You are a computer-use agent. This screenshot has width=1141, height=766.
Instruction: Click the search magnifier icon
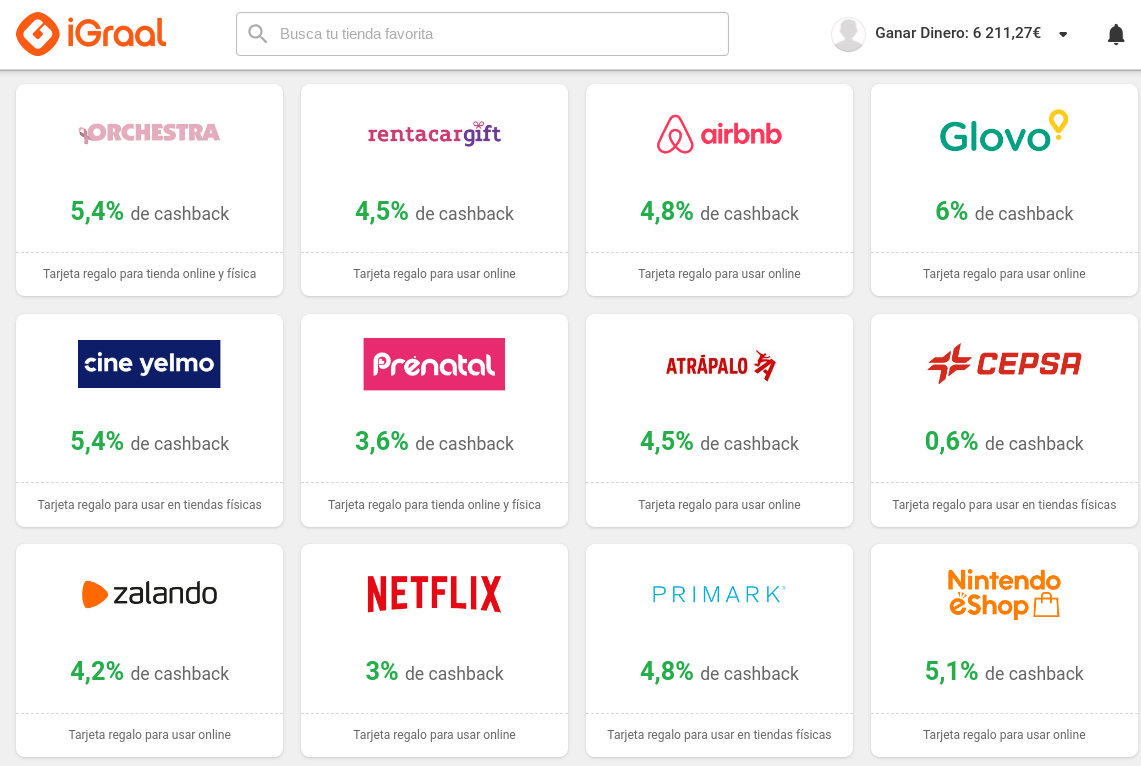[258, 34]
